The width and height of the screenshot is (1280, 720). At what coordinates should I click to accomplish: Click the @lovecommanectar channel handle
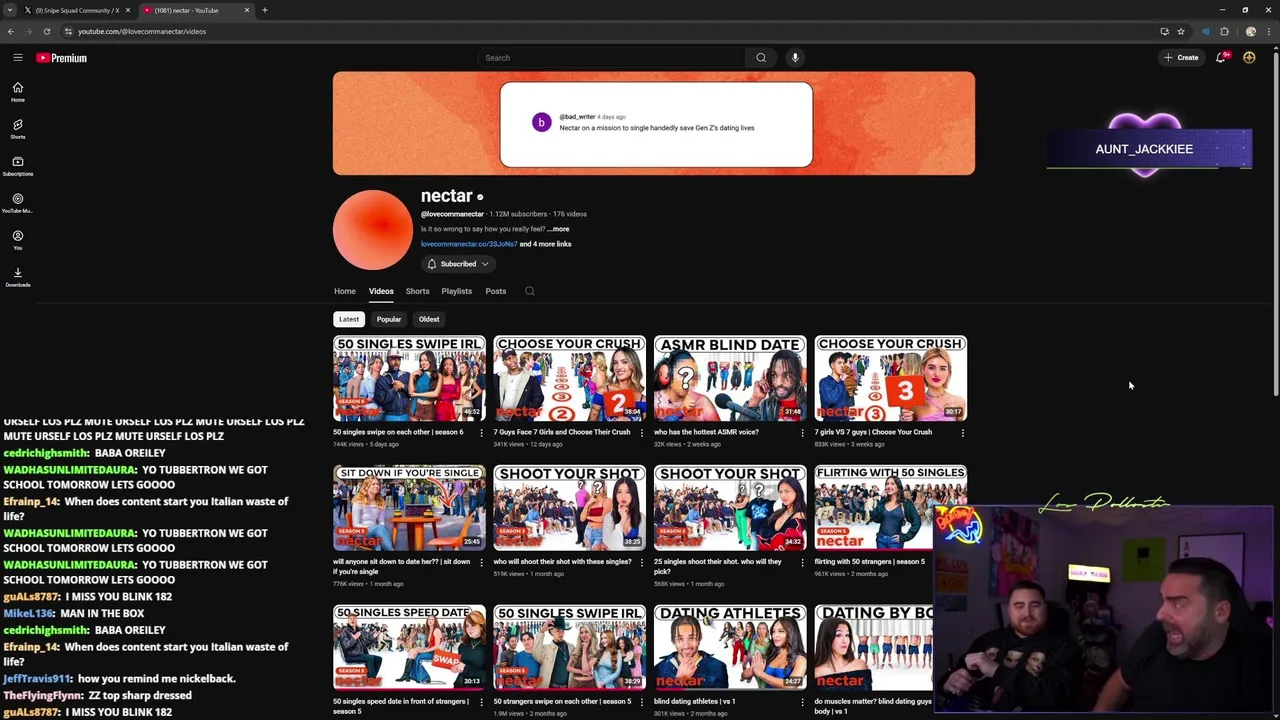click(452, 214)
